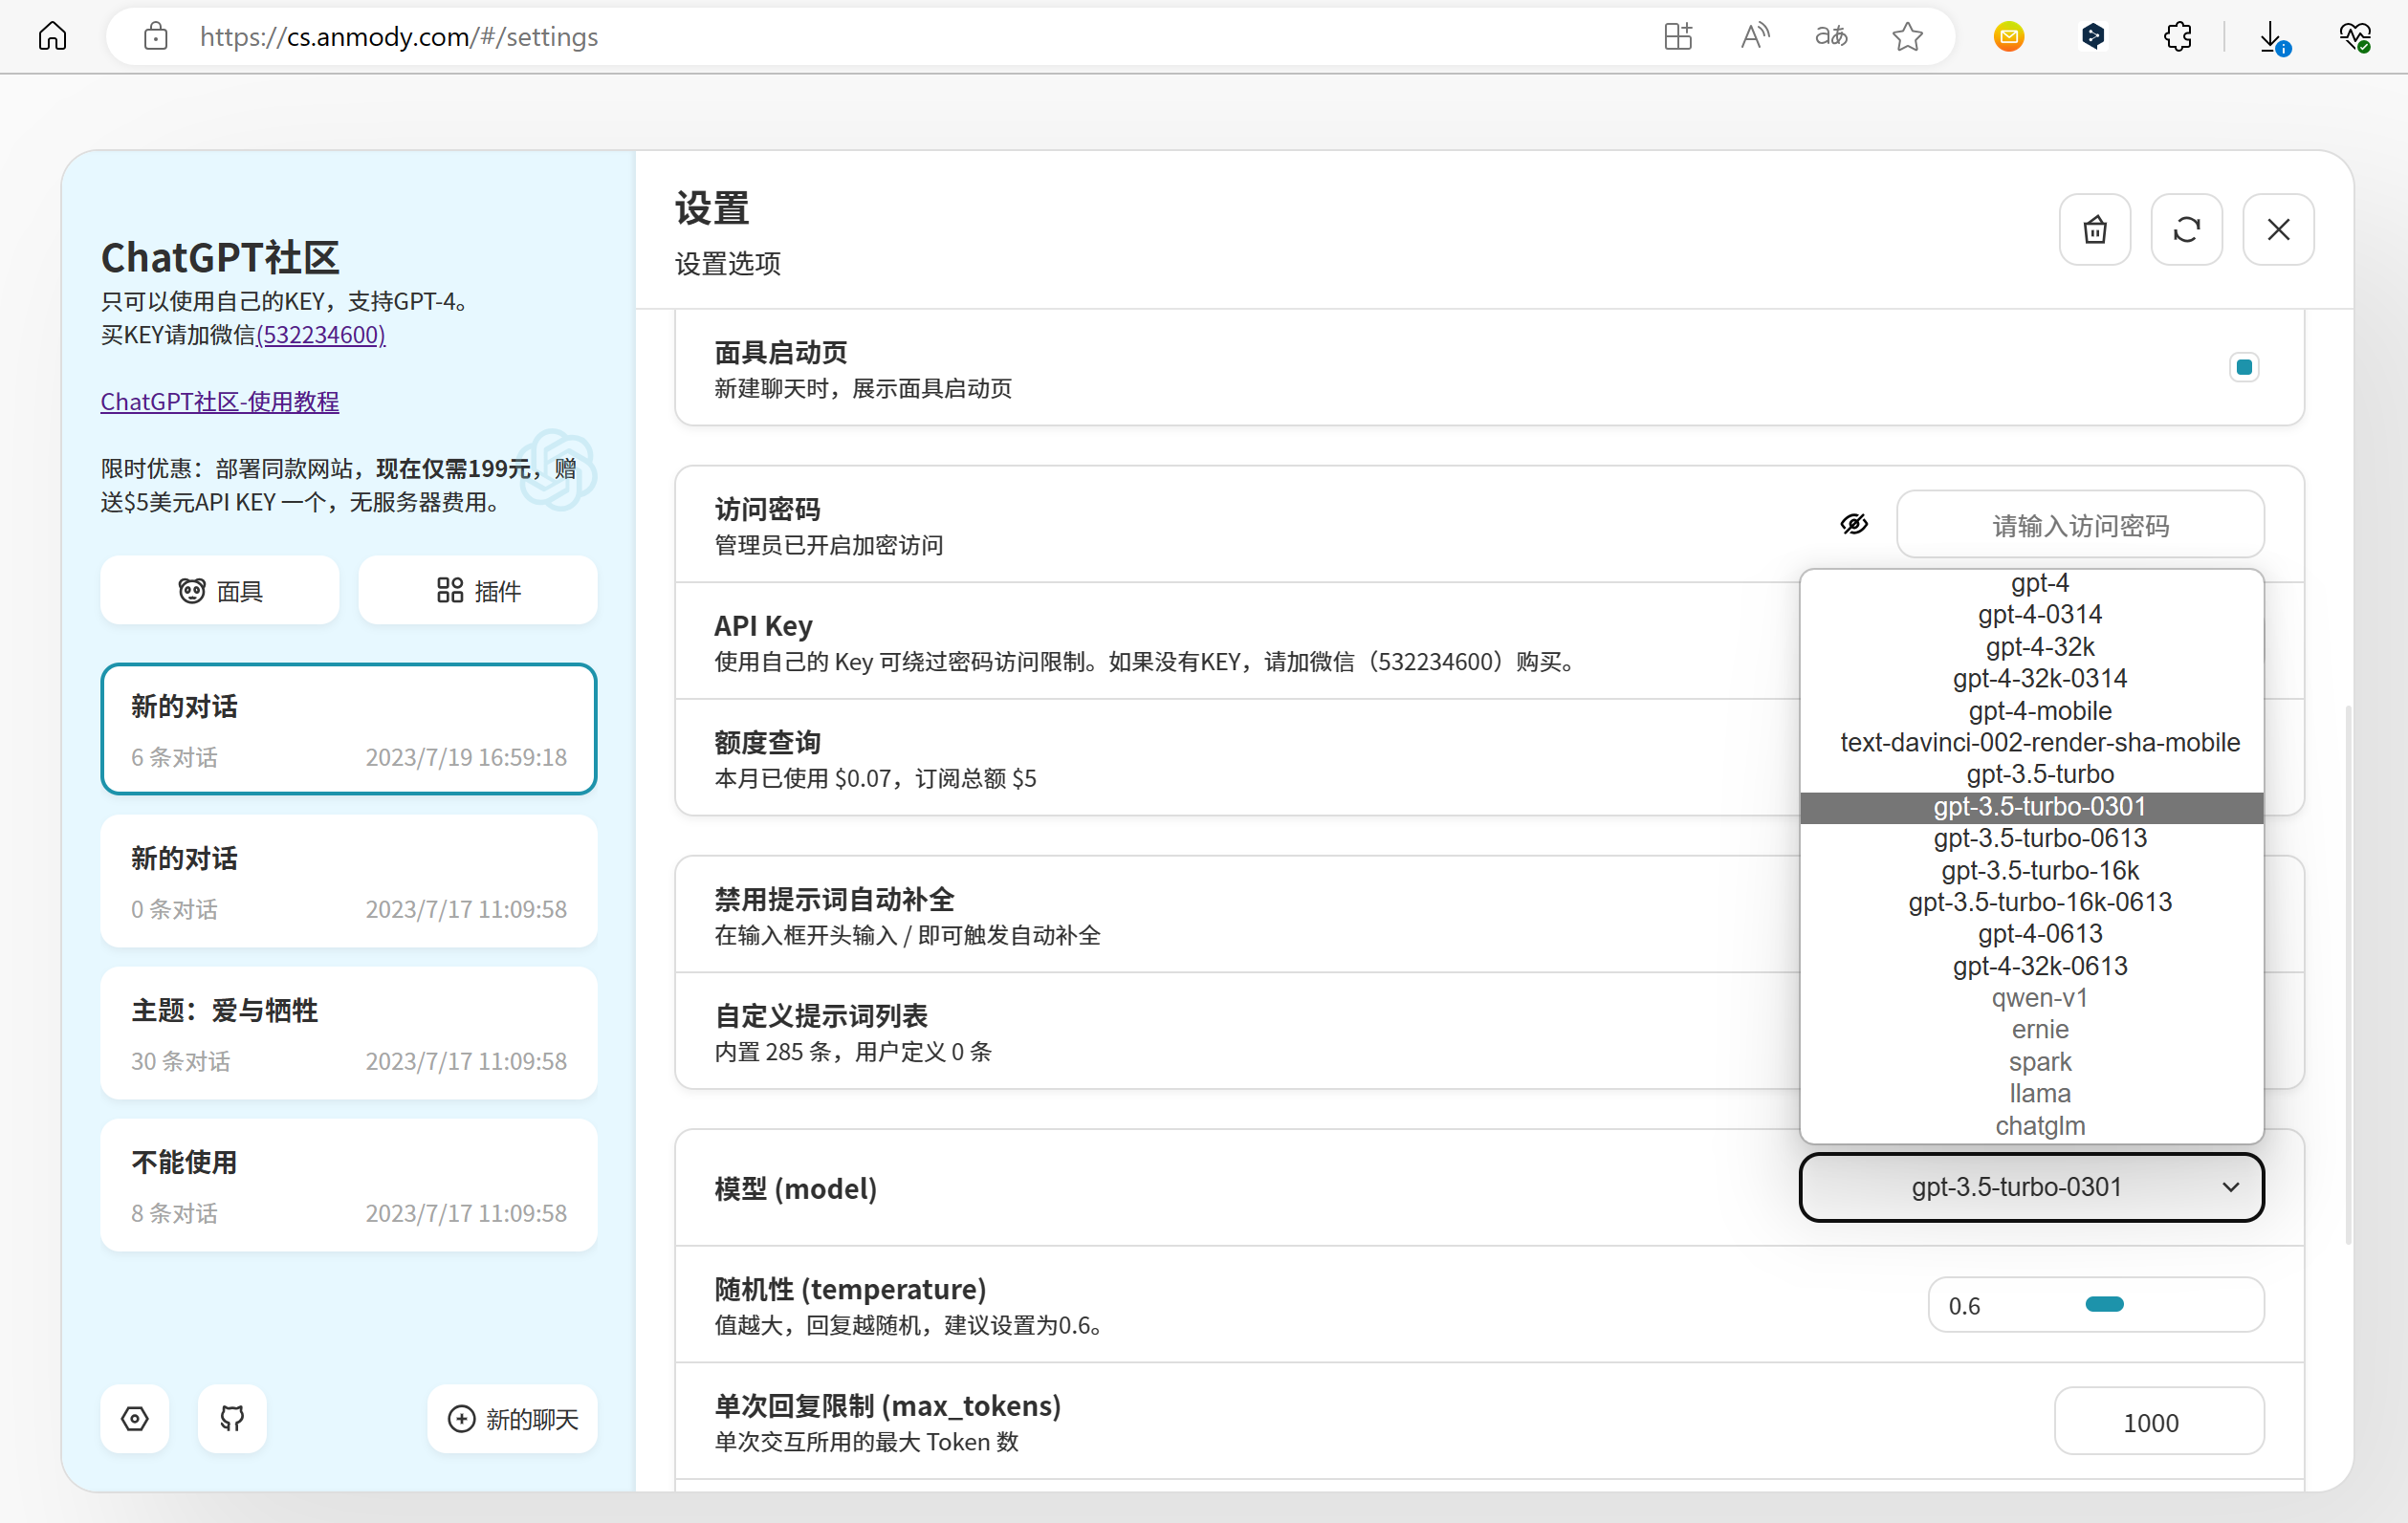Click the 禁用提示词自动补全 setting title

(834, 899)
